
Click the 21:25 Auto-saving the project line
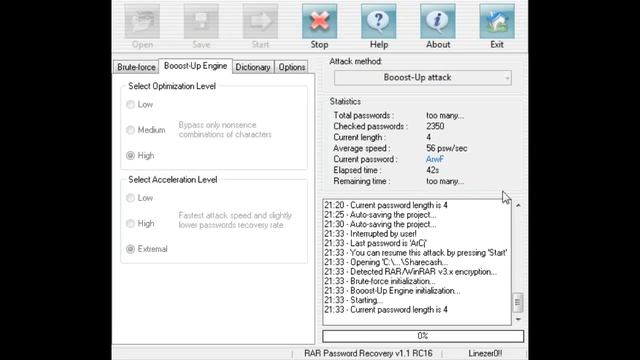380,215
